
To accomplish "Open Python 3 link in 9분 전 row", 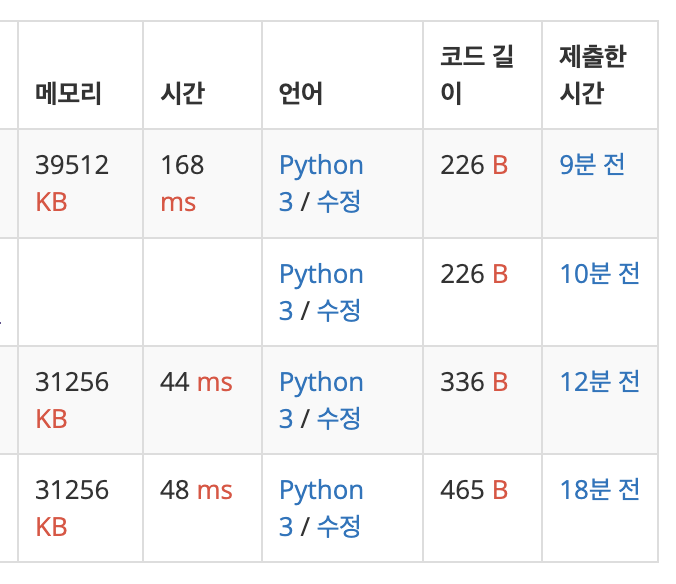I will tap(321, 183).
